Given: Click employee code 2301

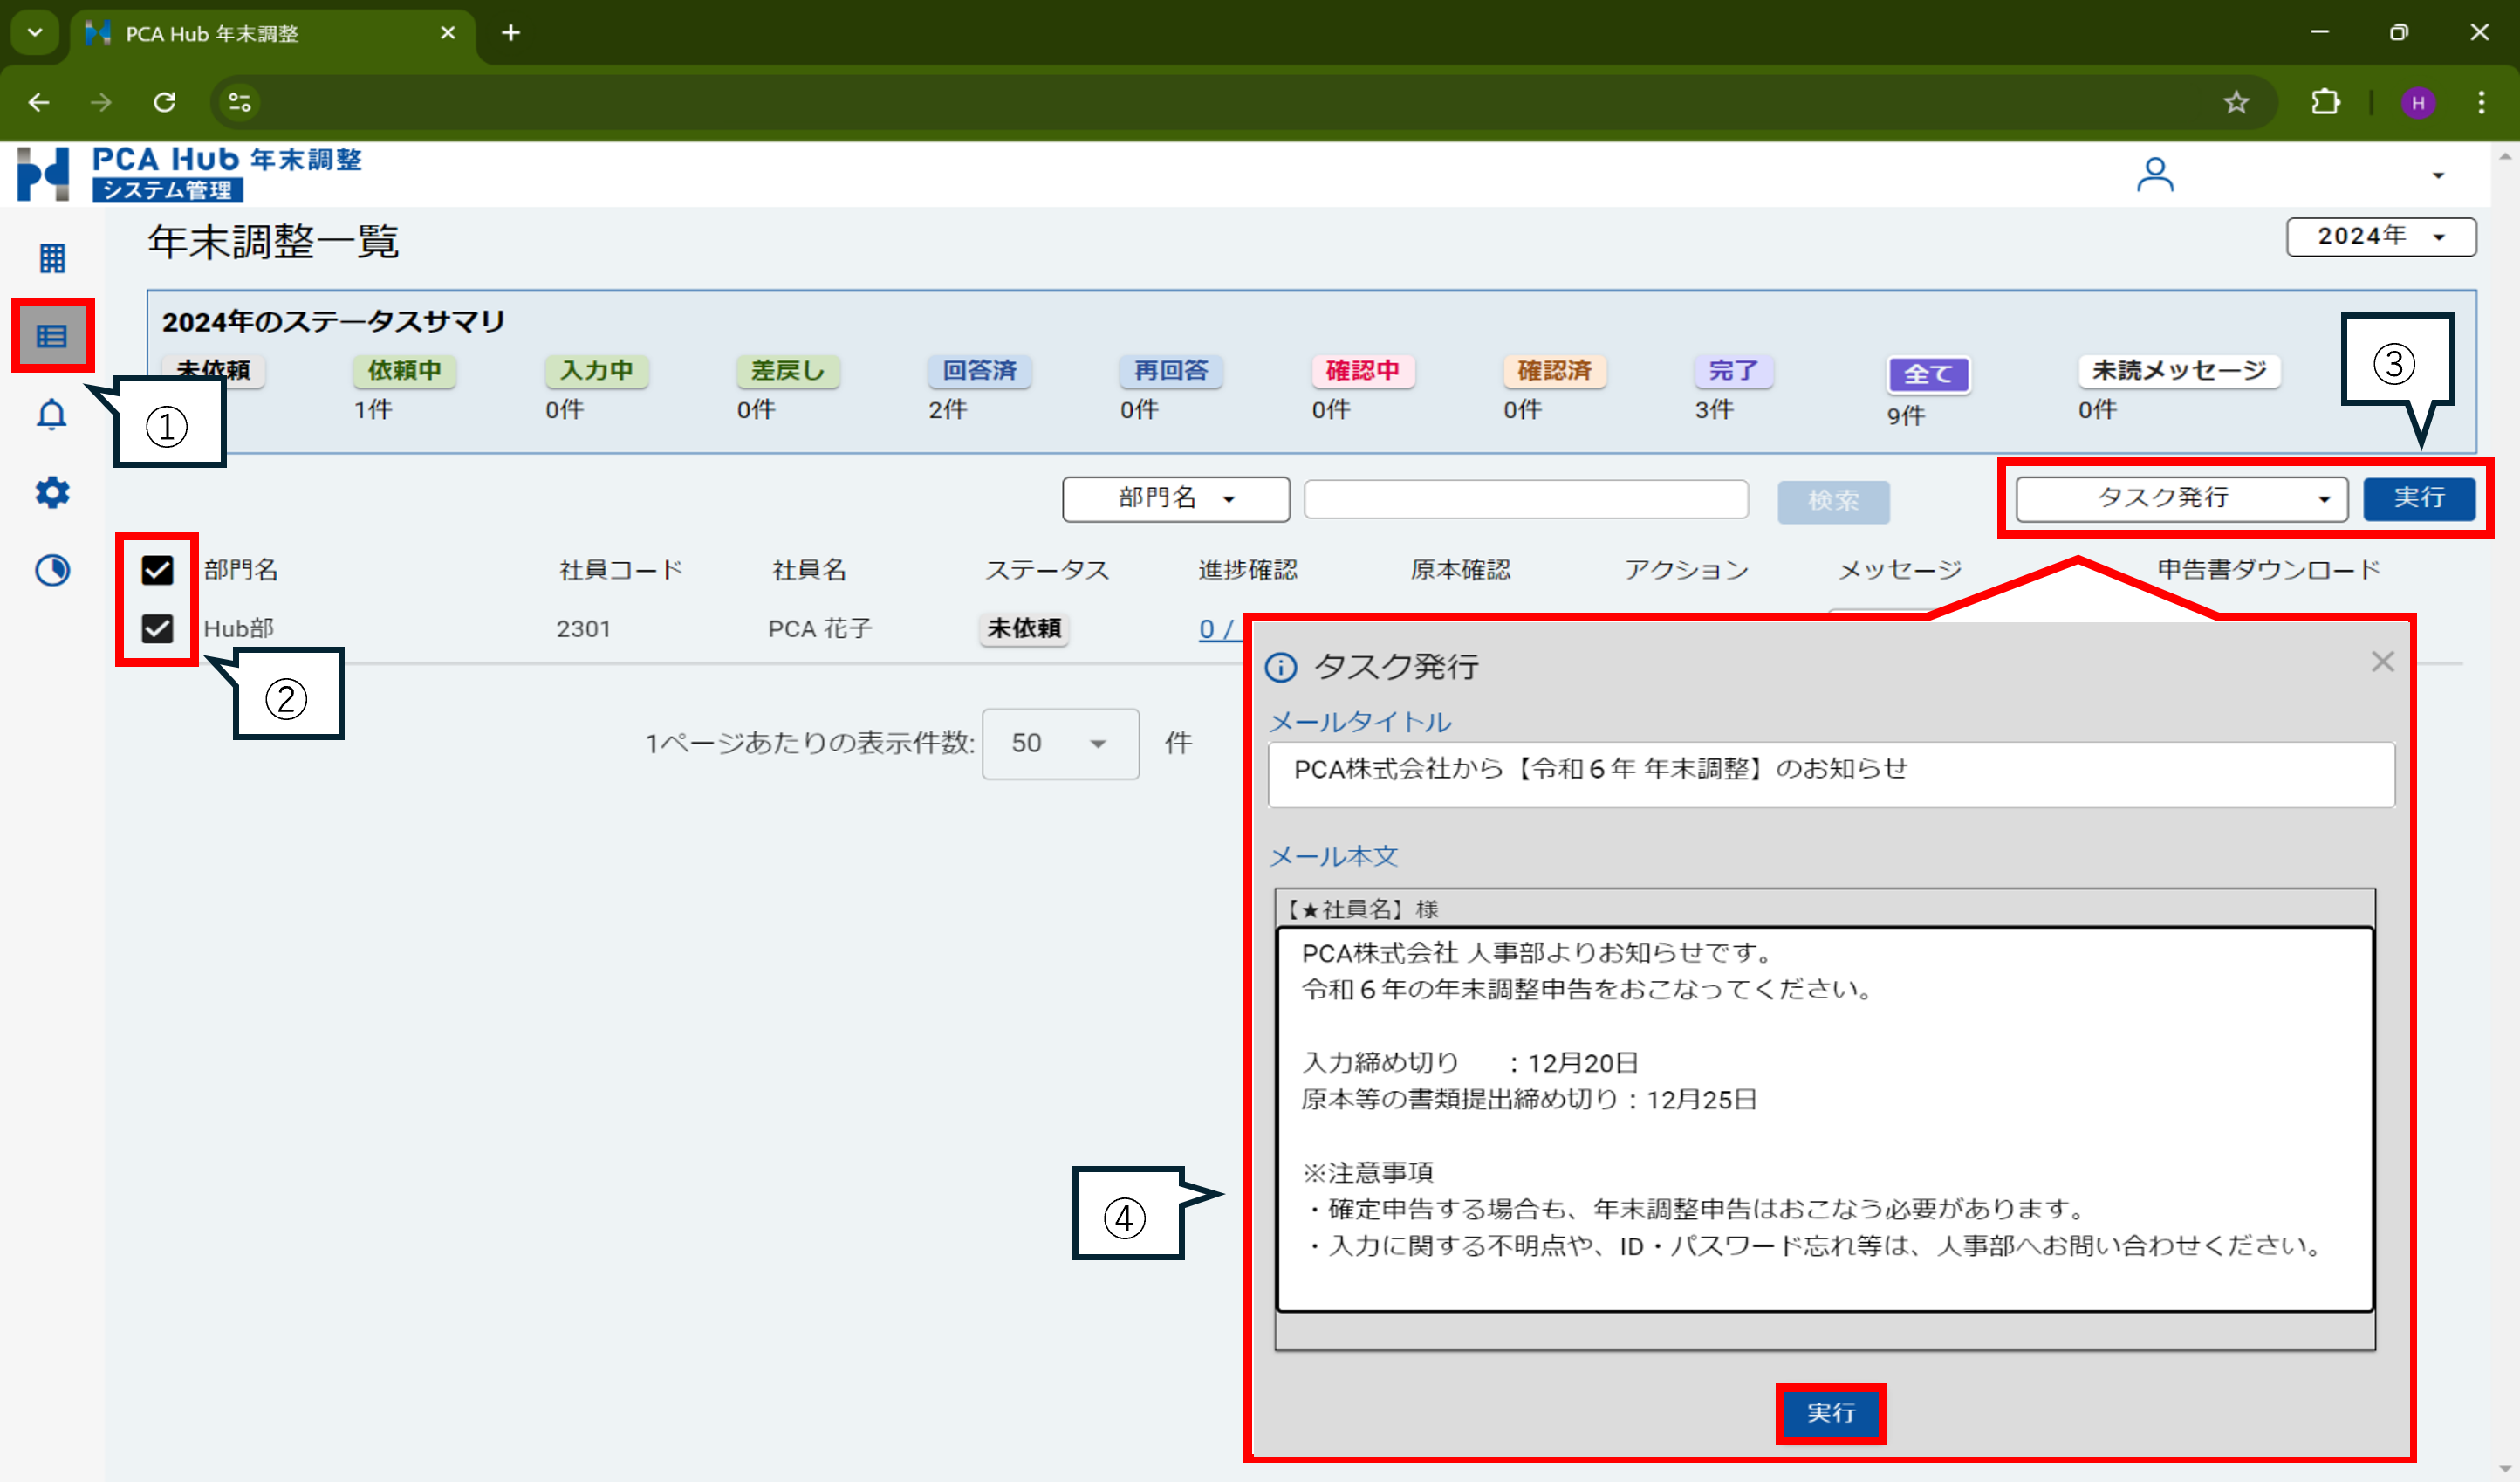Looking at the screenshot, I should (583, 629).
